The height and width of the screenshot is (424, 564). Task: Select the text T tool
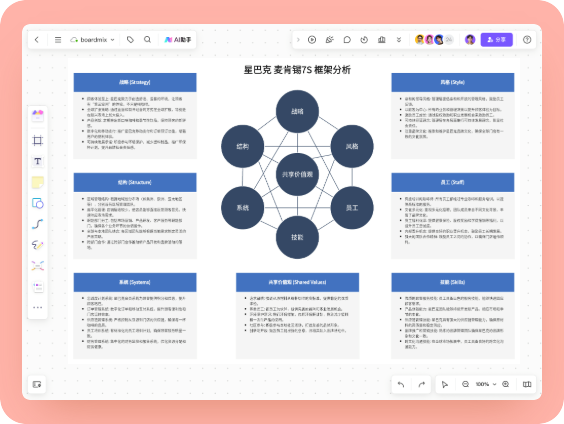(38, 161)
